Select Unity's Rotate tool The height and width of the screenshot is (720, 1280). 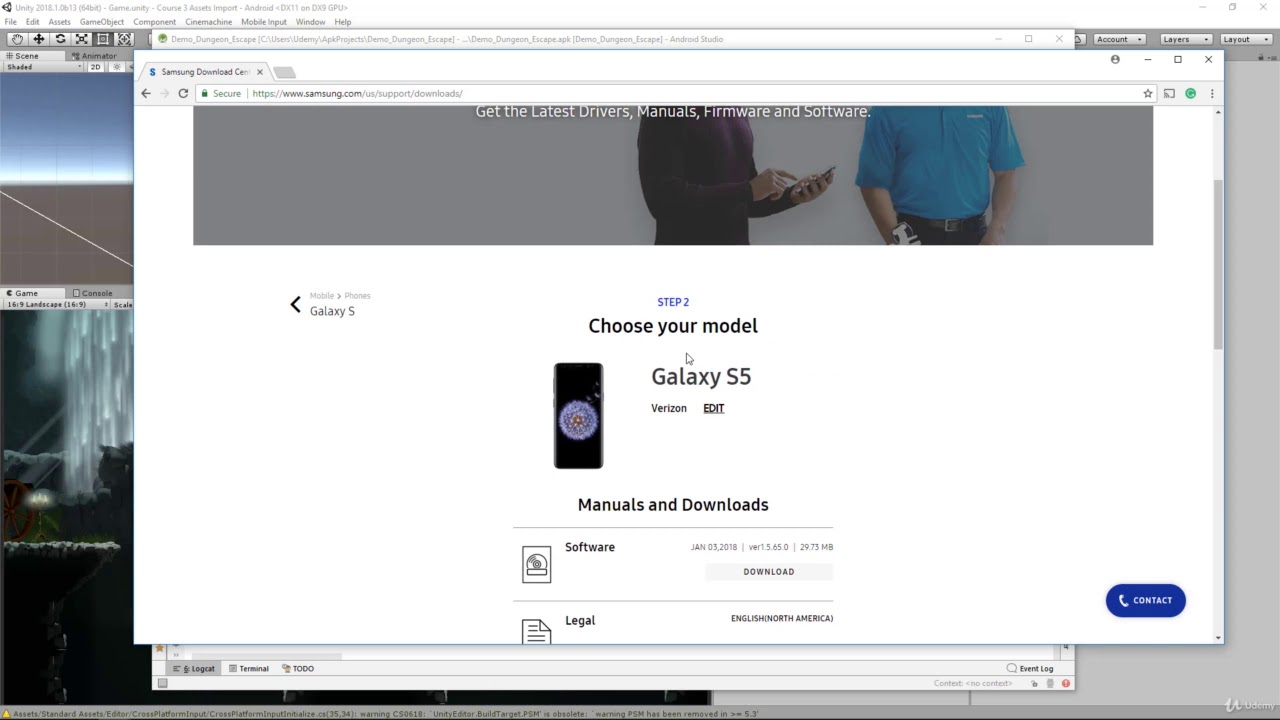pos(60,39)
